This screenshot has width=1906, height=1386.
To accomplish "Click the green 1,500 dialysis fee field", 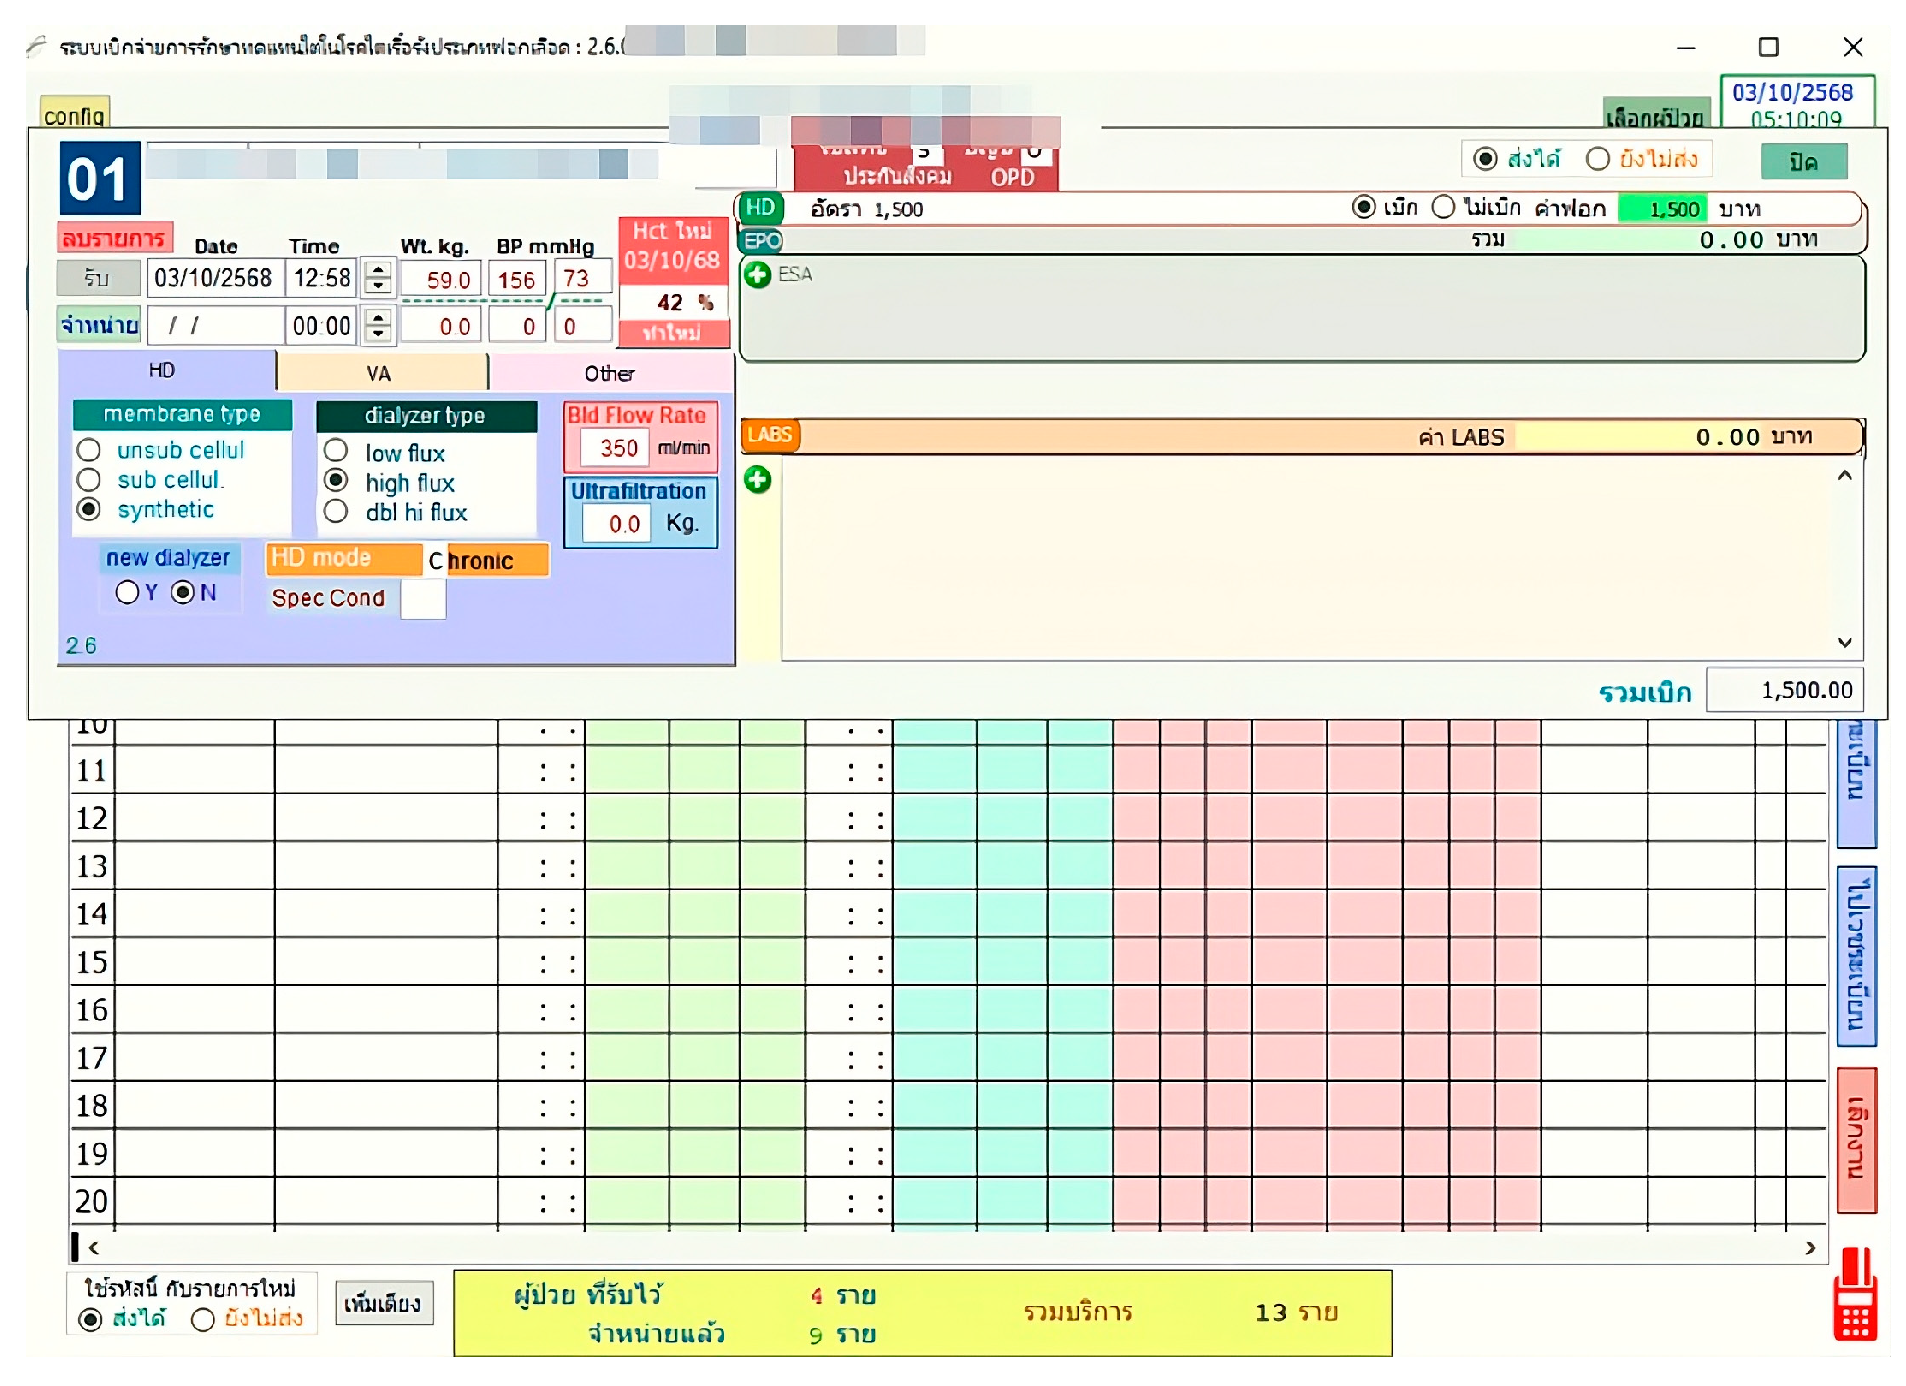I will coord(1661,209).
